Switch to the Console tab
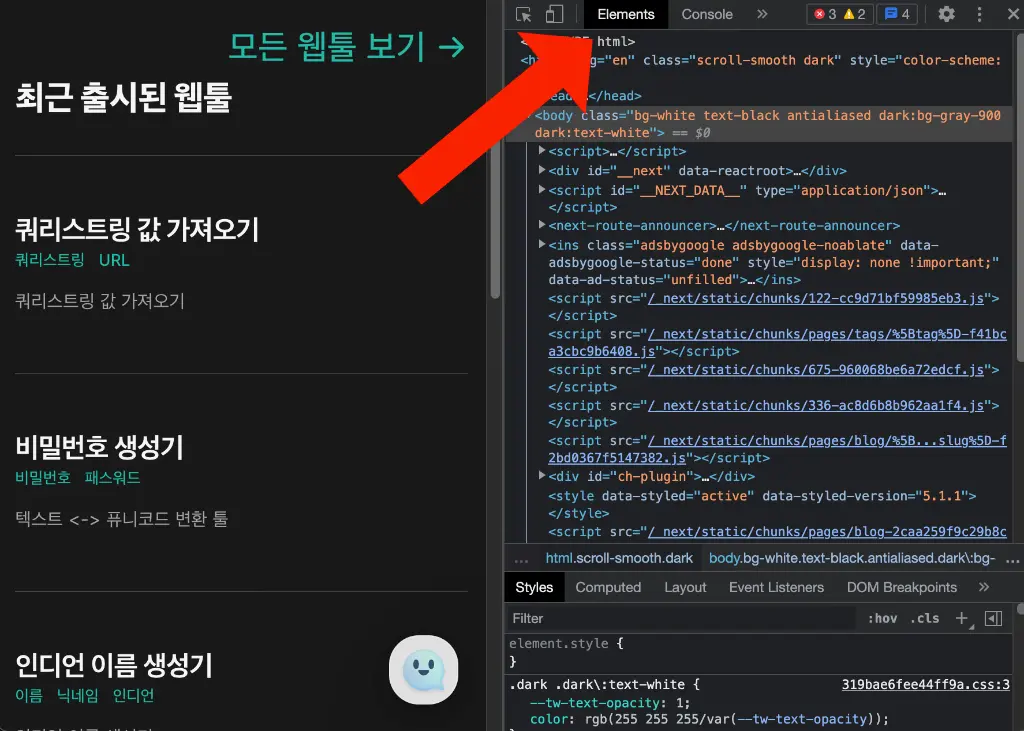The height and width of the screenshot is (731, 1024). [x=707, y=14]
